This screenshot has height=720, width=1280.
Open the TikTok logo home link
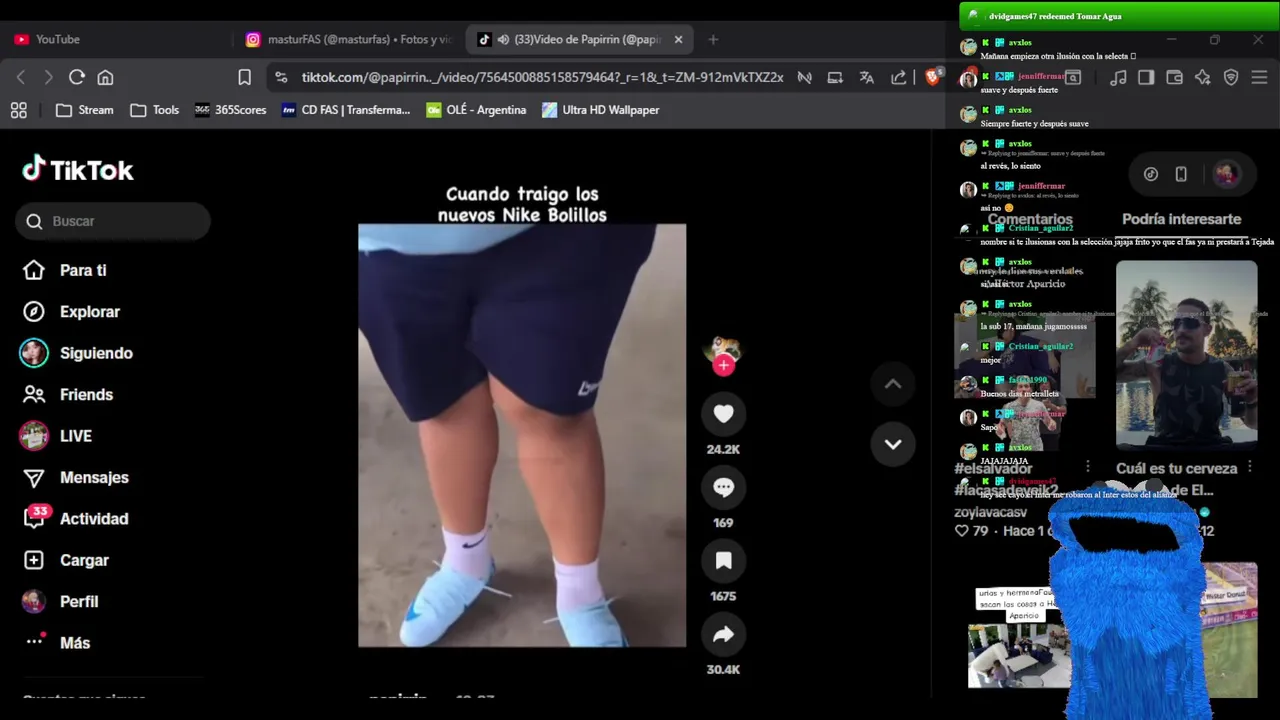point(78,170)
